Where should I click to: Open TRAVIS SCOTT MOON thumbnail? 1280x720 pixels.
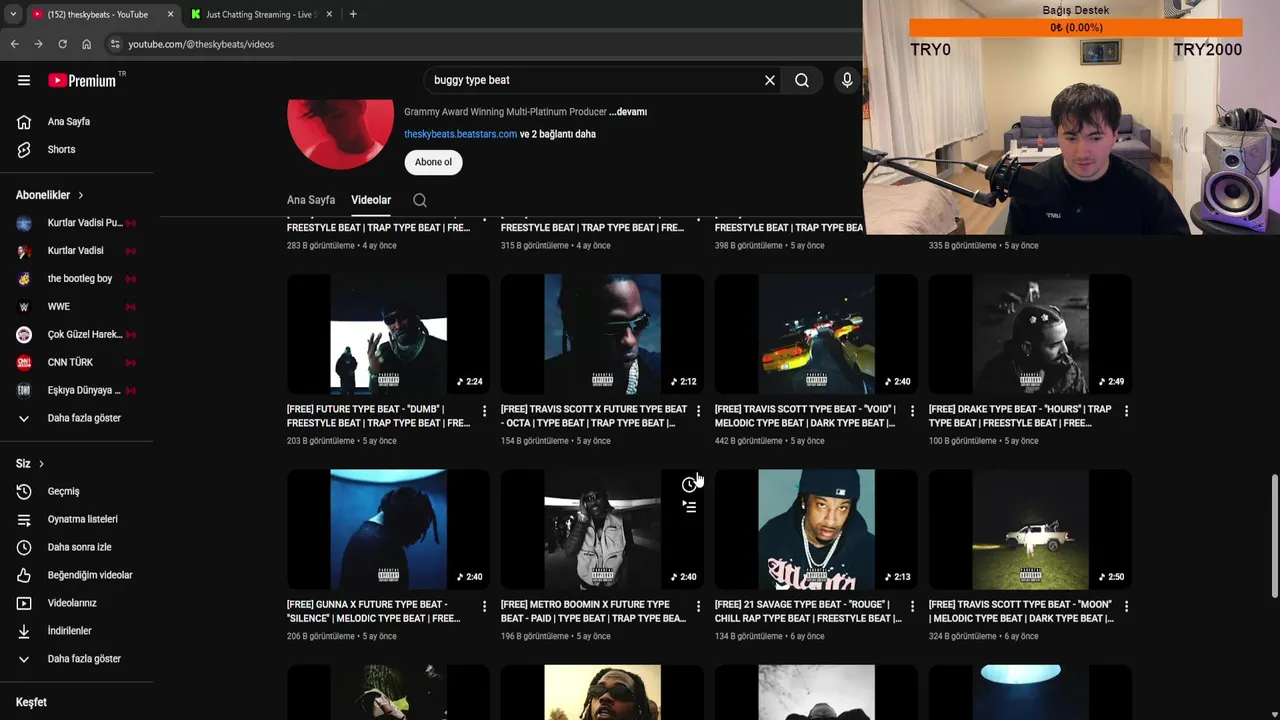1030,529
